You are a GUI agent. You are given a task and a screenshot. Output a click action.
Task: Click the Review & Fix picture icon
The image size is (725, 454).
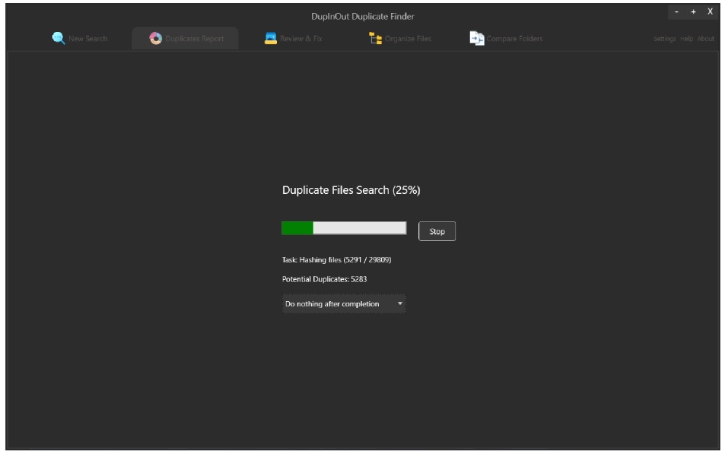click(x=270, y=38)
